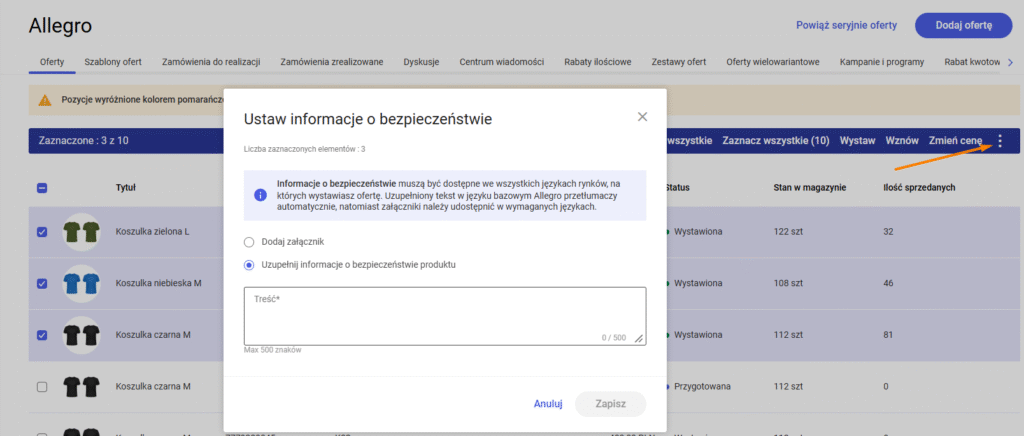
Task: Click the Koszulka zielona L title
Action: [152, 232]
